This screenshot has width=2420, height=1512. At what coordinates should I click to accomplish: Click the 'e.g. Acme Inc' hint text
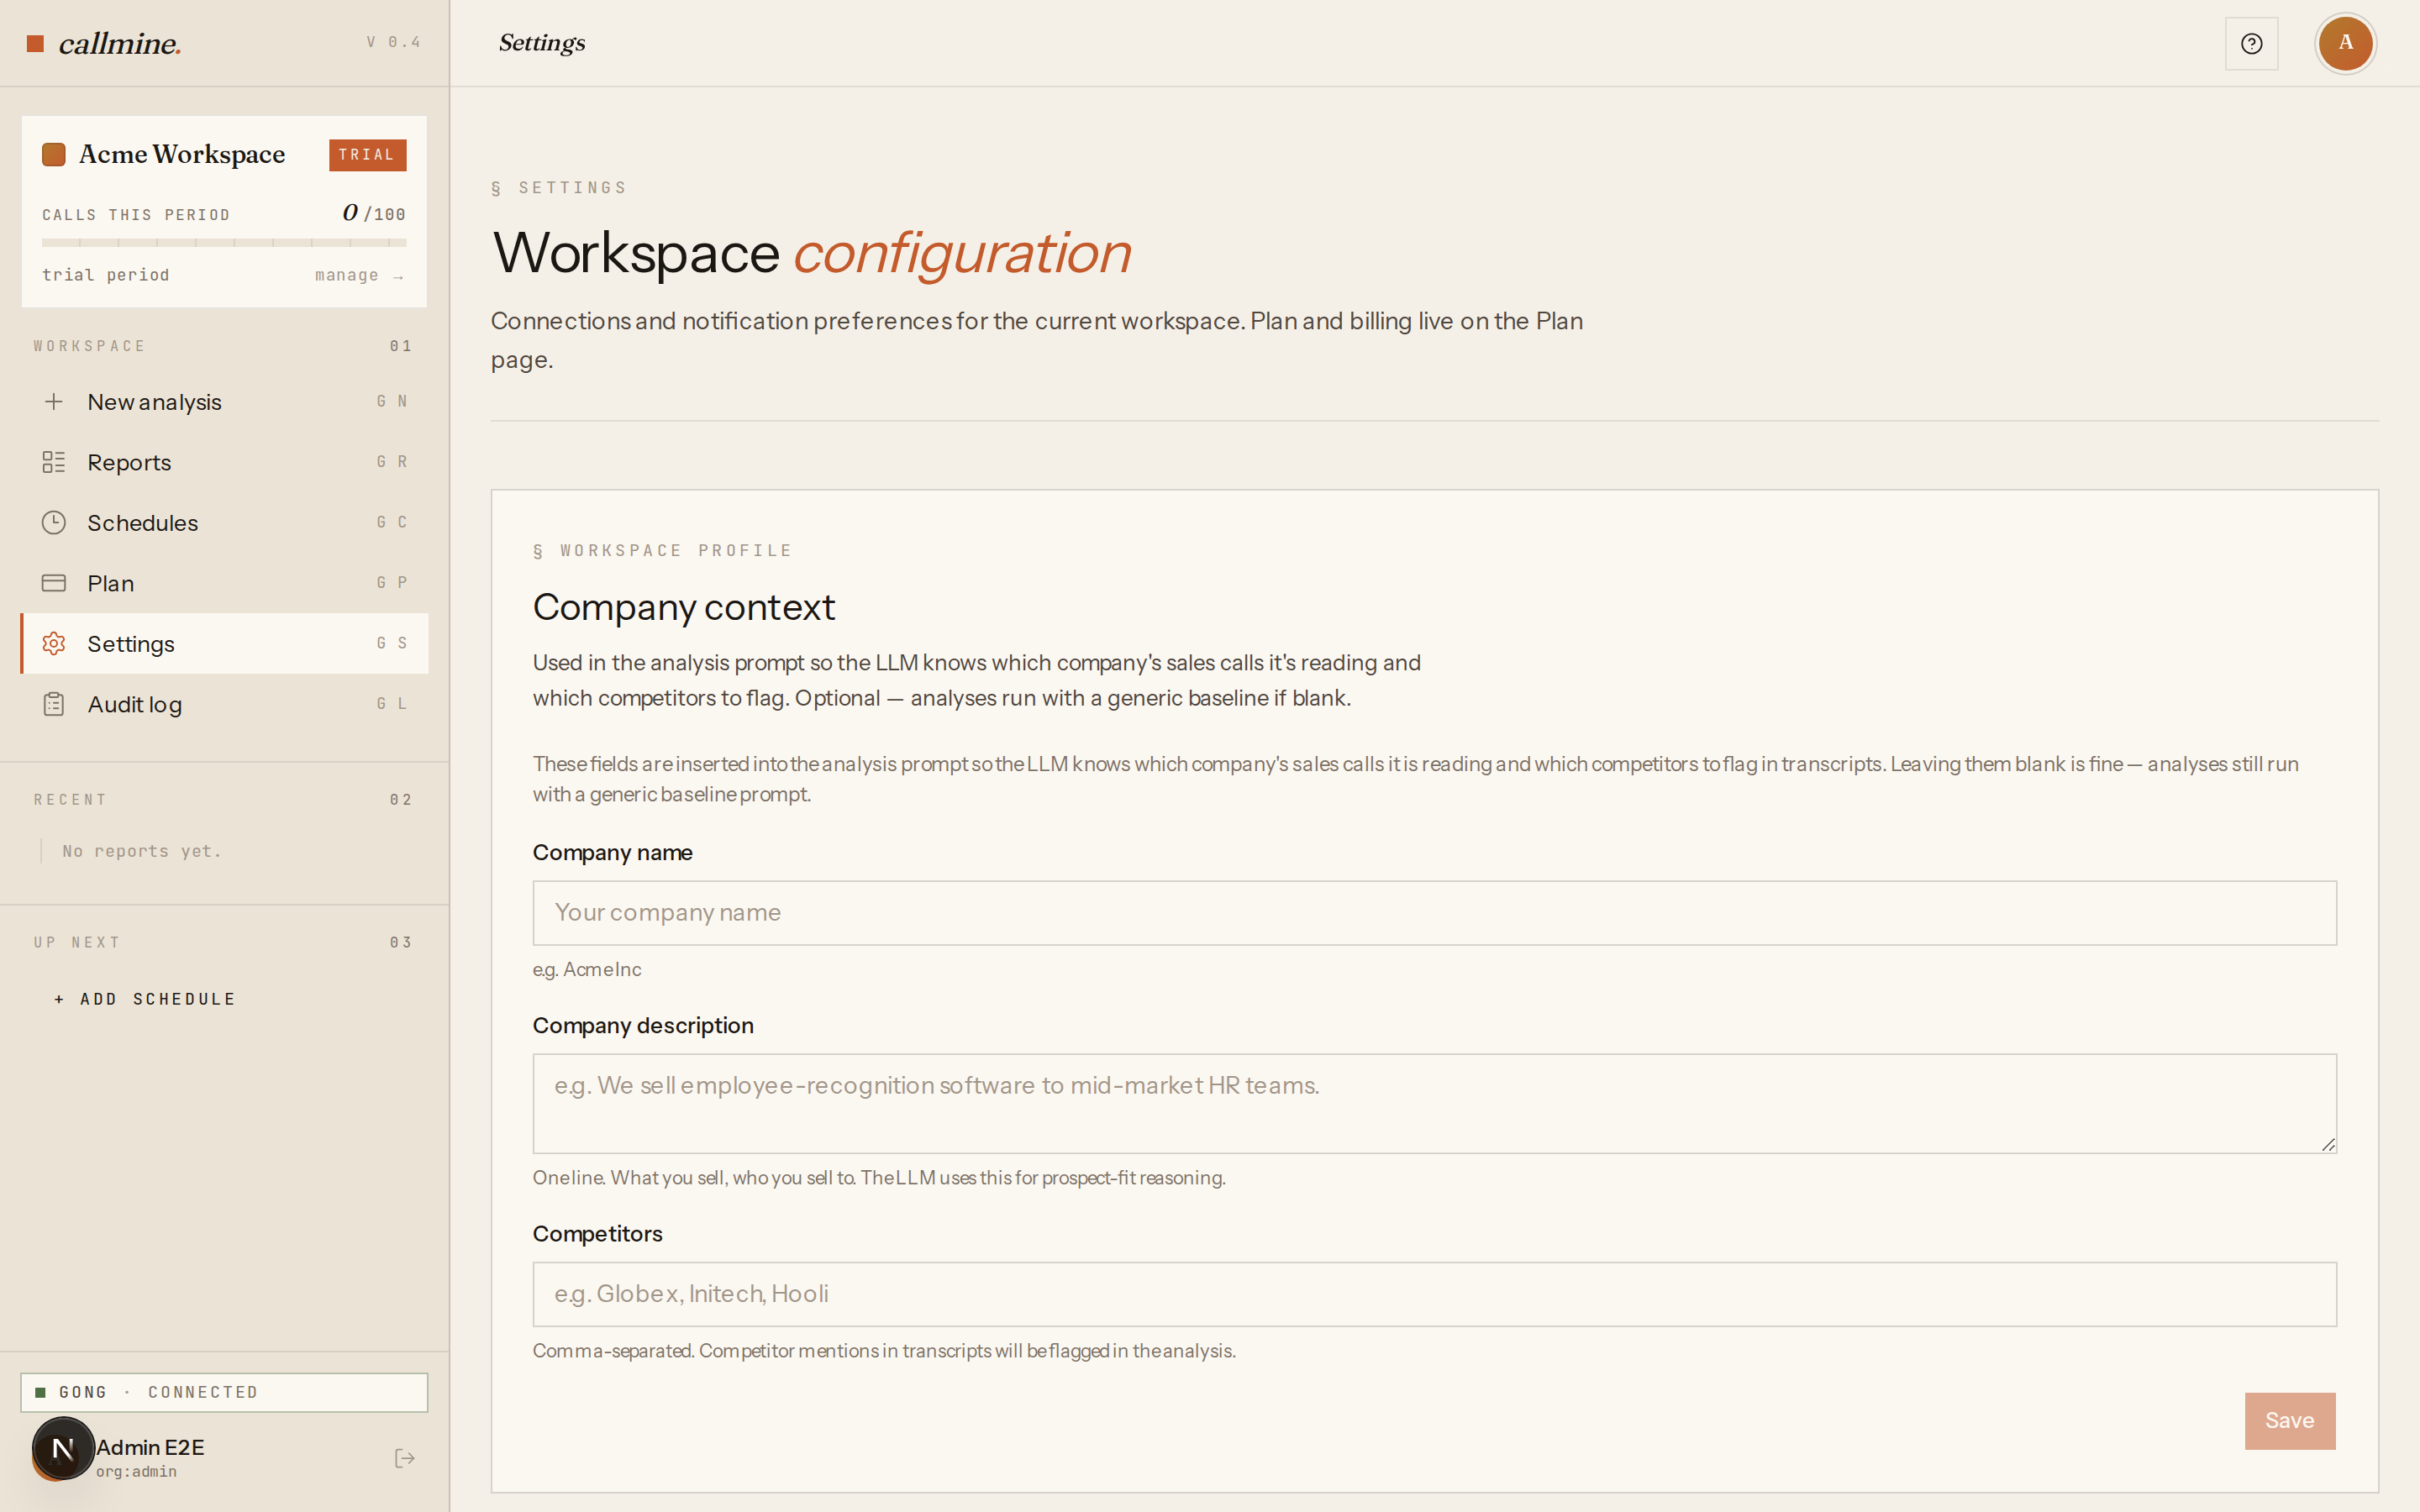pos(587,969)
